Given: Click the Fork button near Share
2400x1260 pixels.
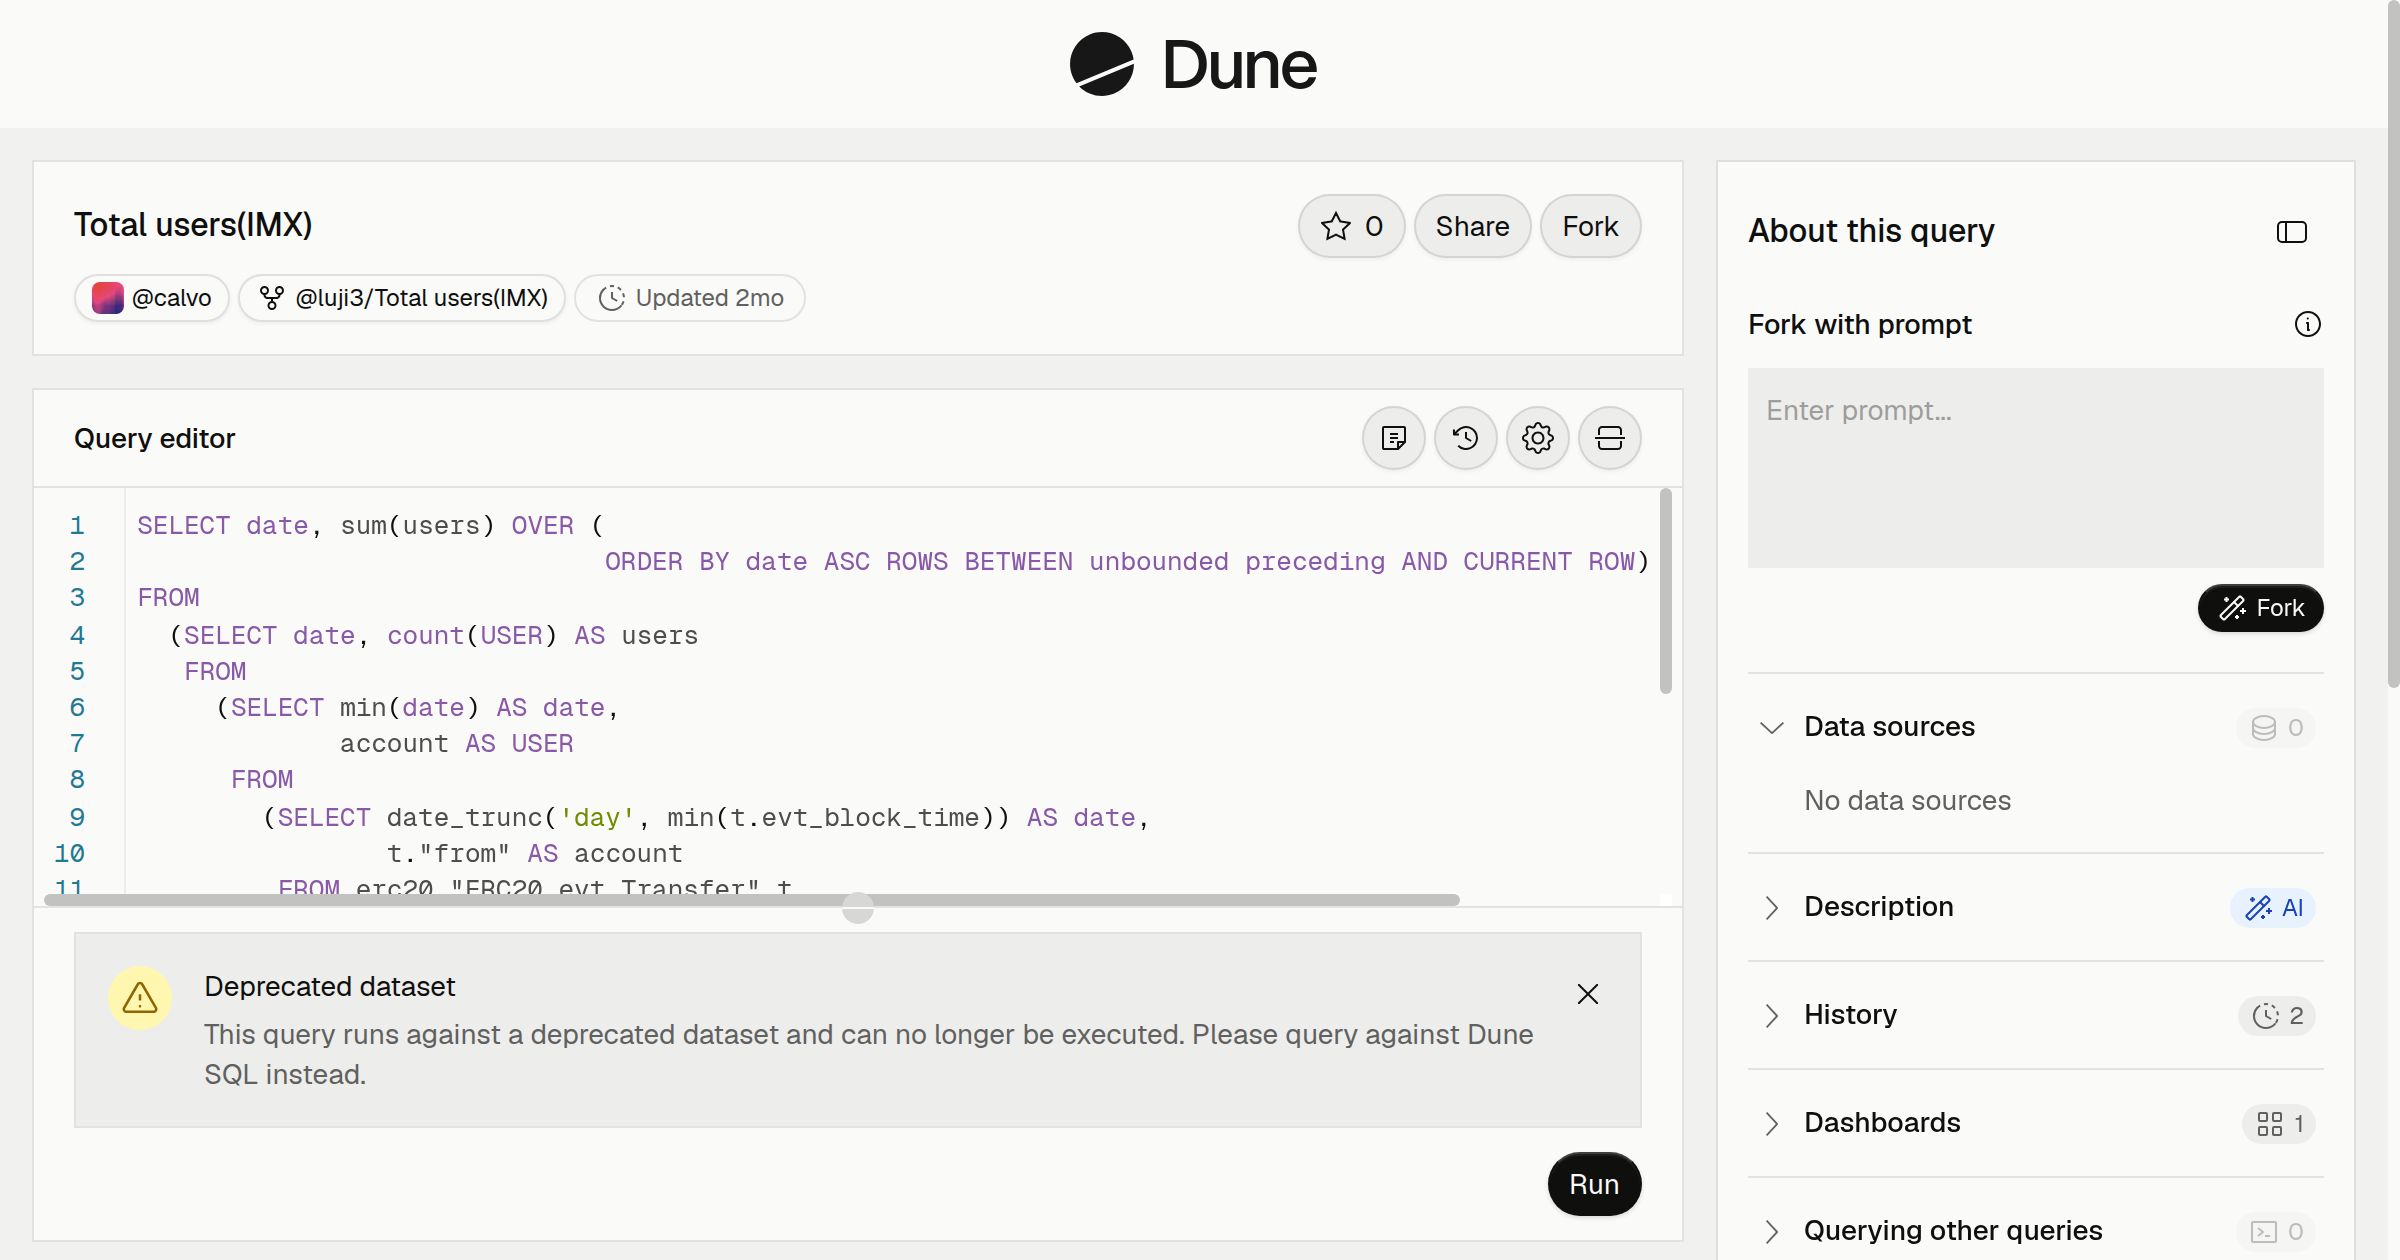Looking at the screenshot, I should click(x=1590, y=226).
